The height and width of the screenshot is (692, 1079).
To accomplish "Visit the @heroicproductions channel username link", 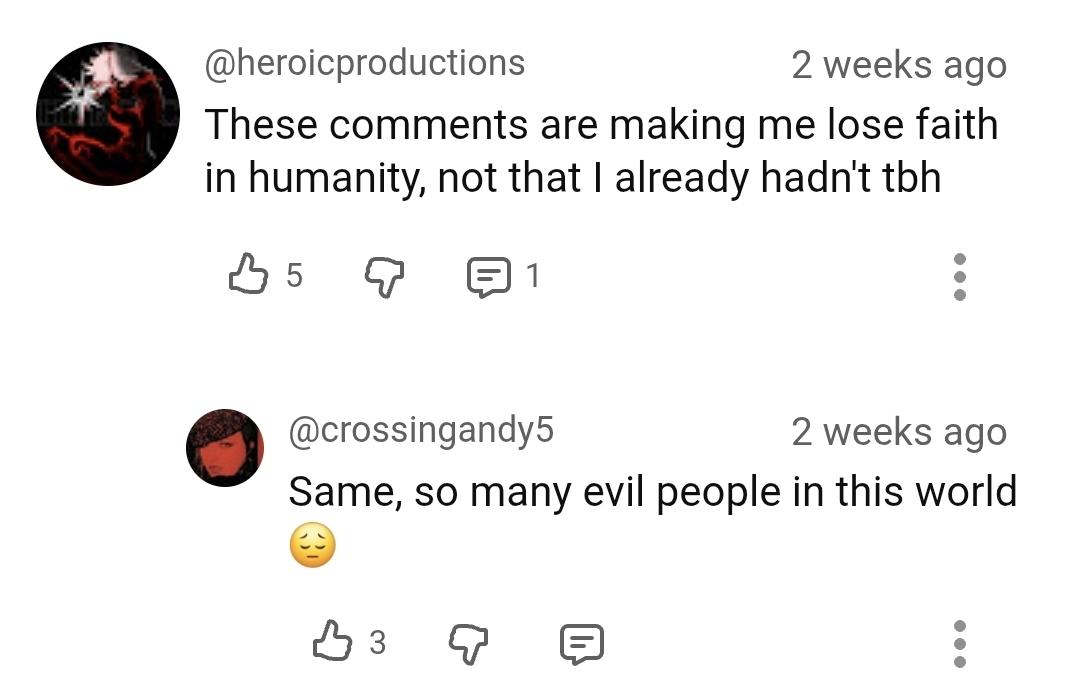I will click(365, 63).
